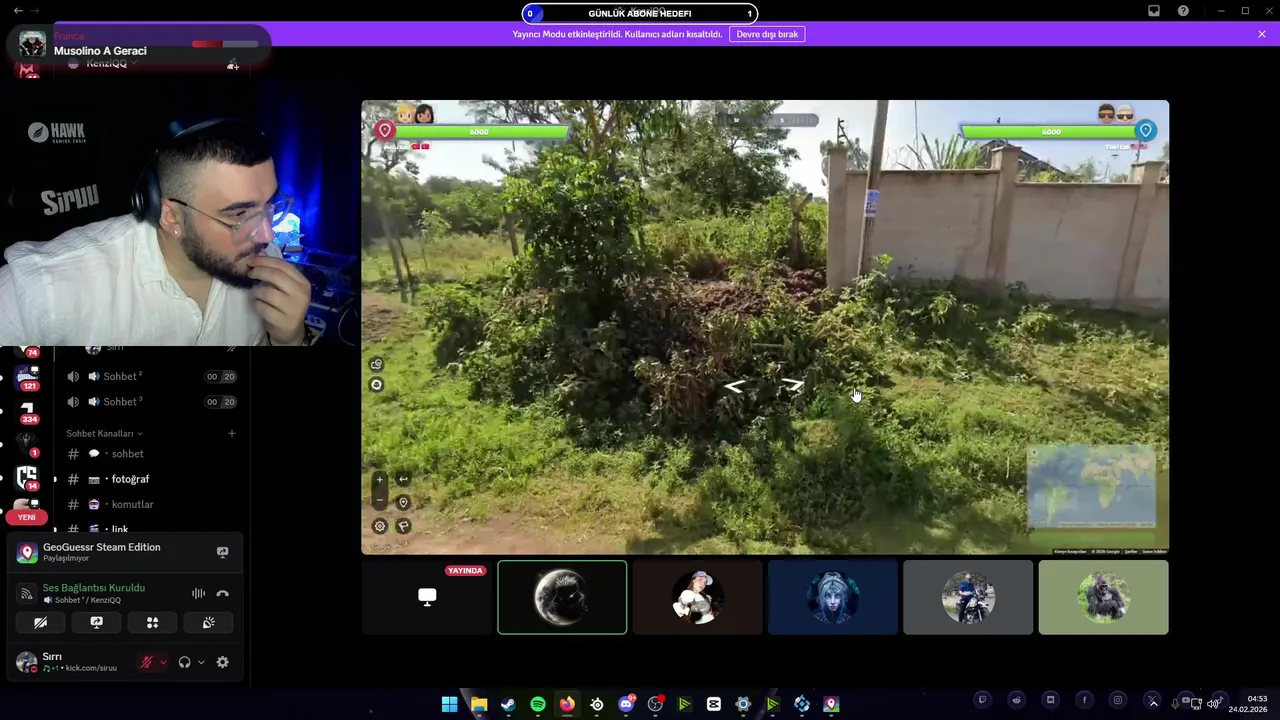The image size is (1280, 720).
Task: Toggle camera in the voice panel
Action: pyautogui.click(x=40, y=622)
